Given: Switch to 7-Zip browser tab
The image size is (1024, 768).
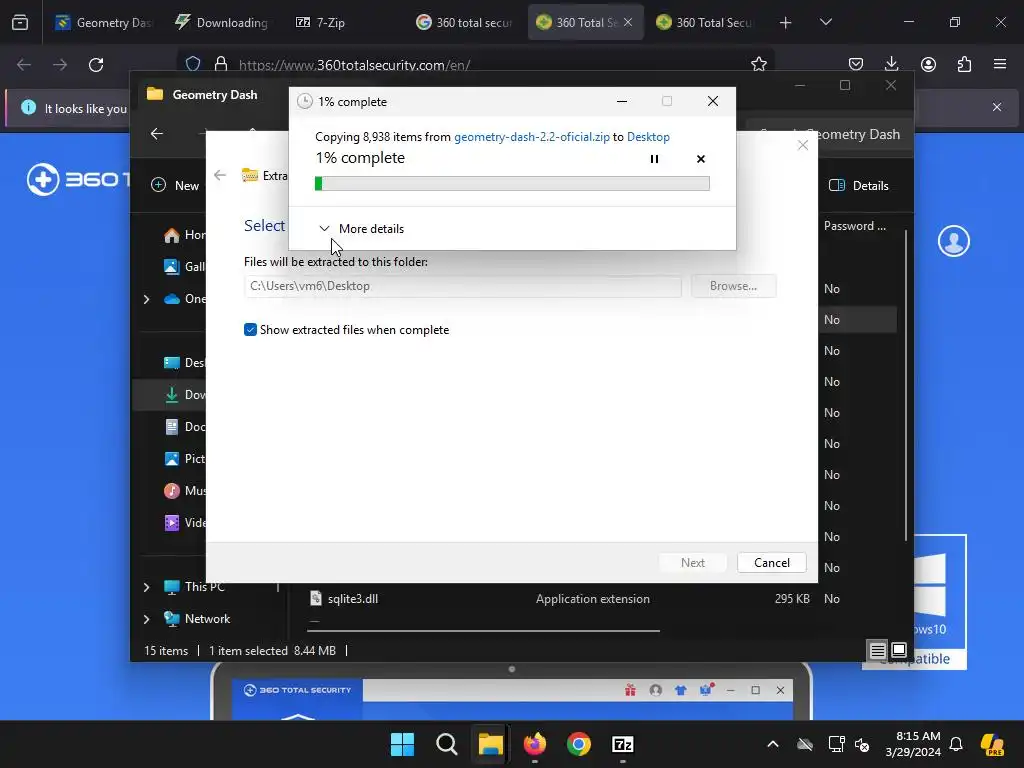Looking at the screenshot, I should [x=321, y=22].
